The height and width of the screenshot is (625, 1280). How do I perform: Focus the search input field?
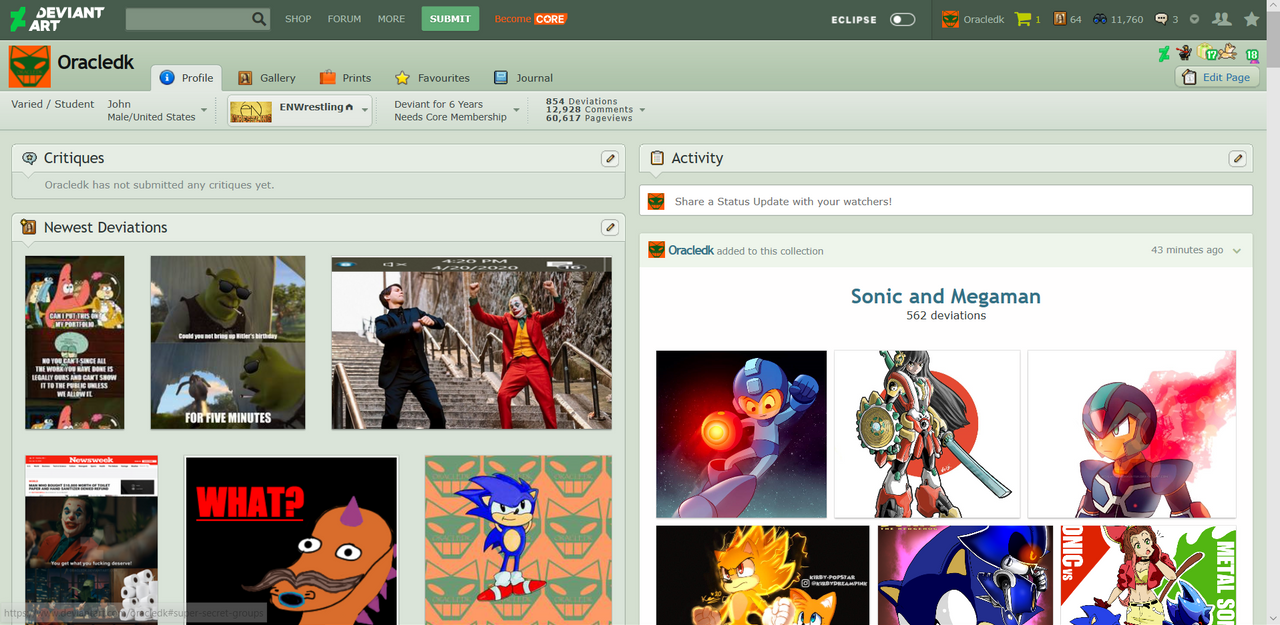pos(188,19)
